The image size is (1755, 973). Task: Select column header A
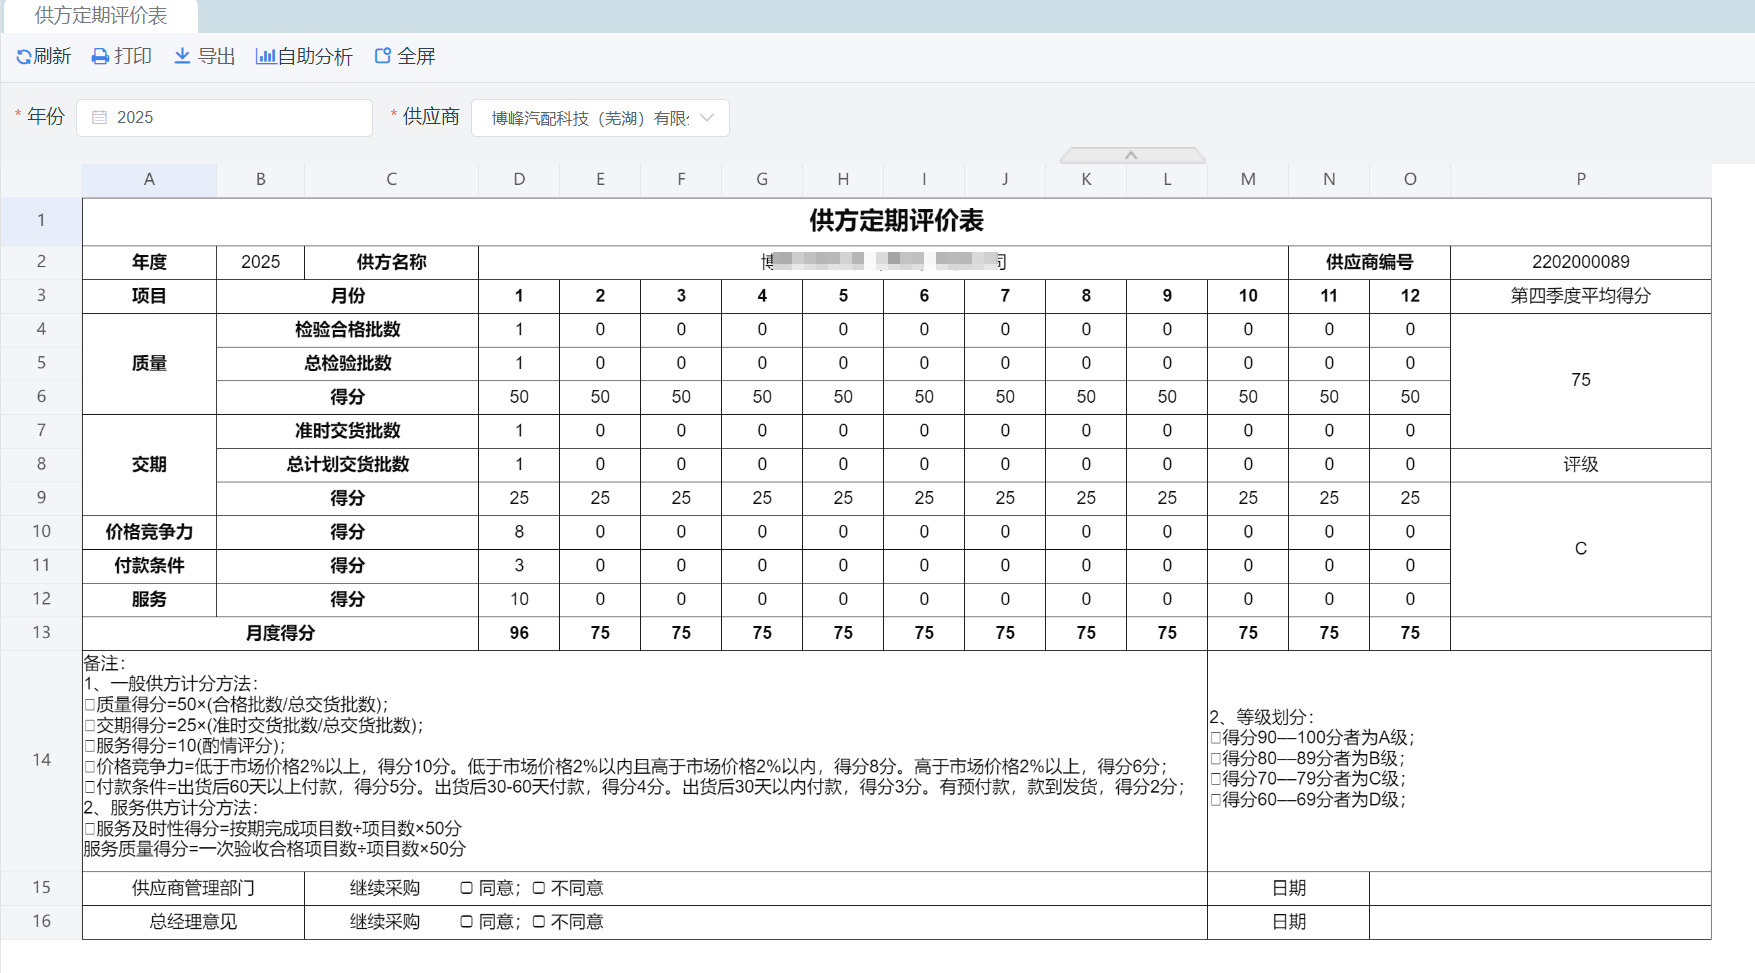(x=149, y=179)
